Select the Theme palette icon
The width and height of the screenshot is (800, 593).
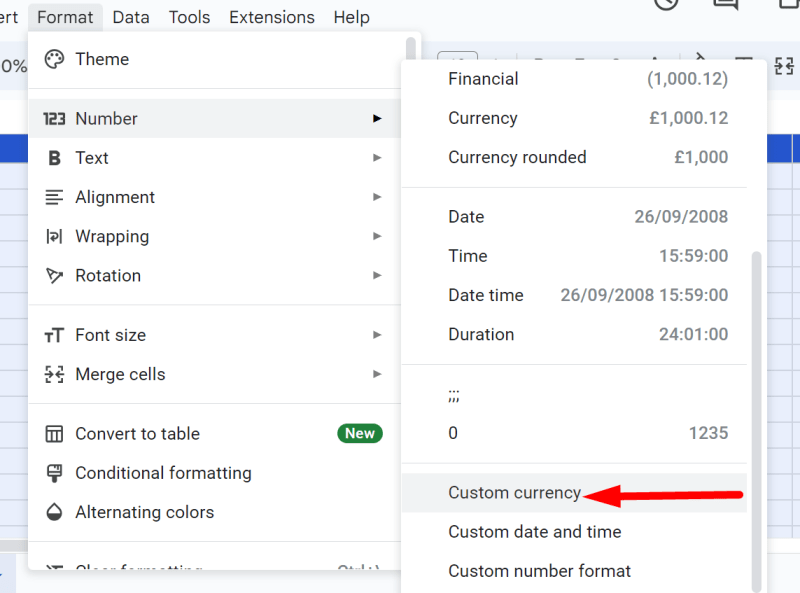coord(55,59)
